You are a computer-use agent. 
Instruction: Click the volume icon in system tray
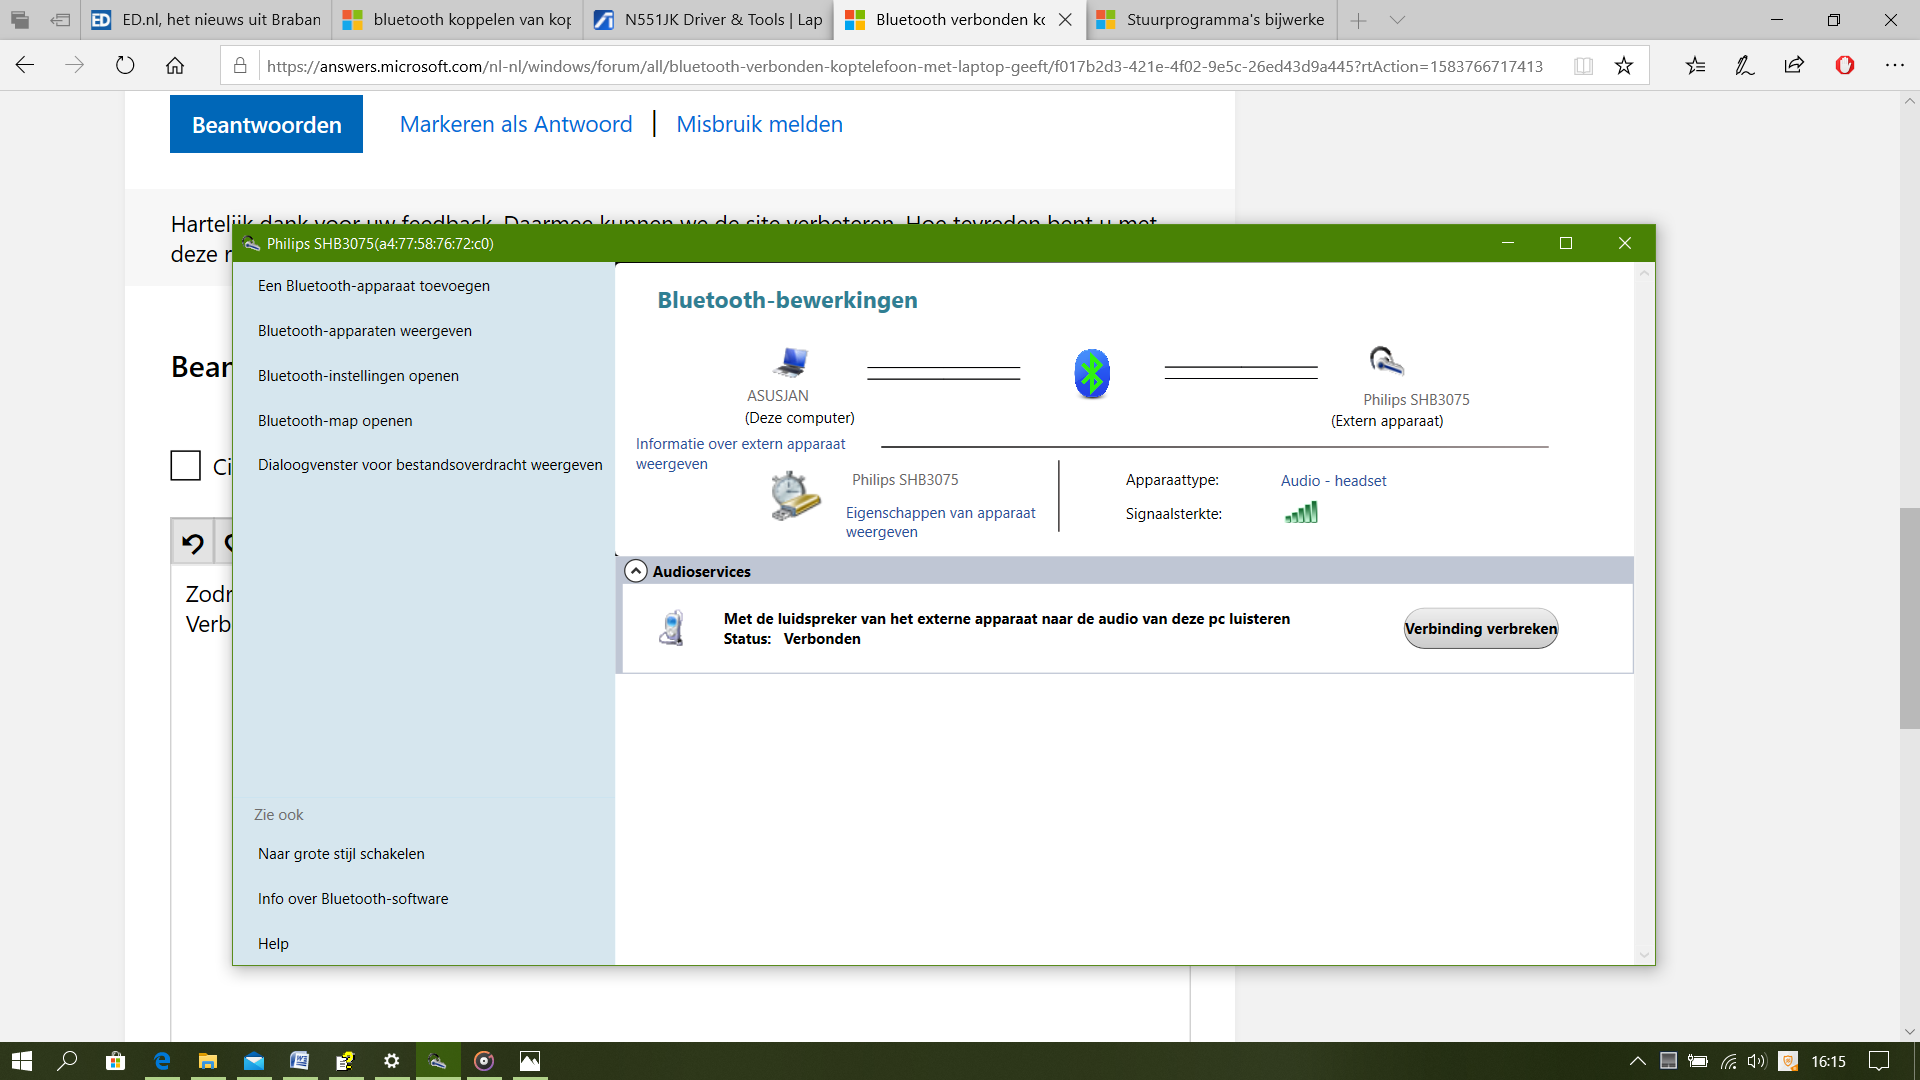[1757, 1061]
